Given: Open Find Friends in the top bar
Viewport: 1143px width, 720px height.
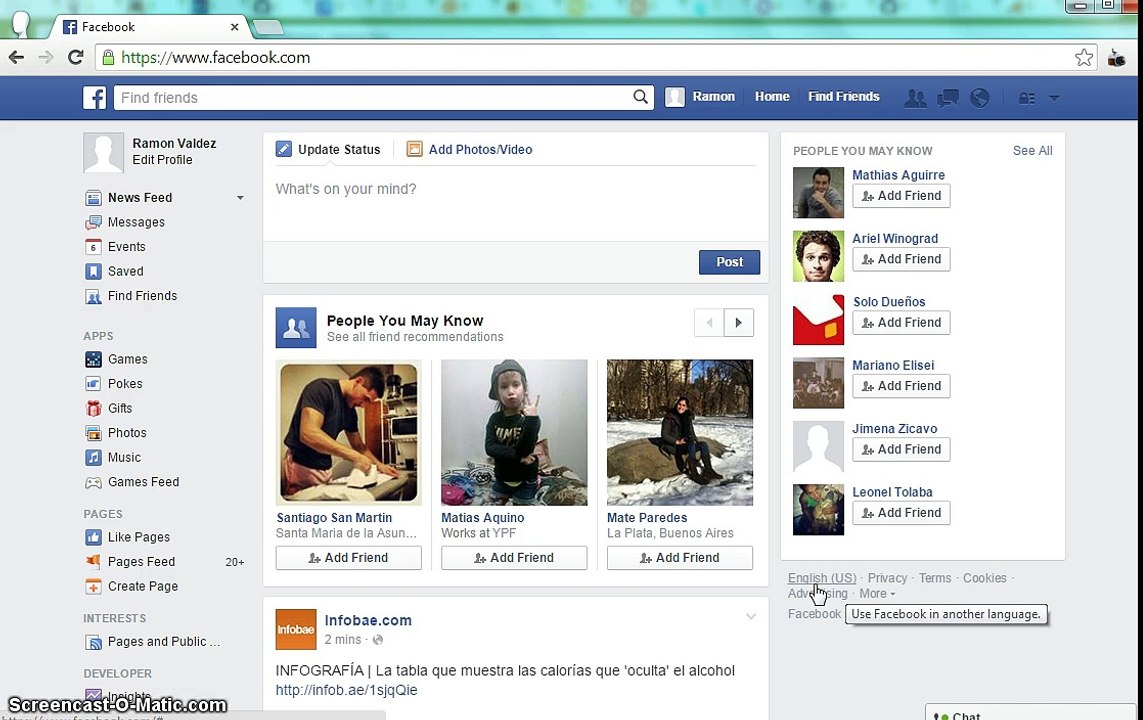Looking at the screenshot, I should [x=843, y=96].
